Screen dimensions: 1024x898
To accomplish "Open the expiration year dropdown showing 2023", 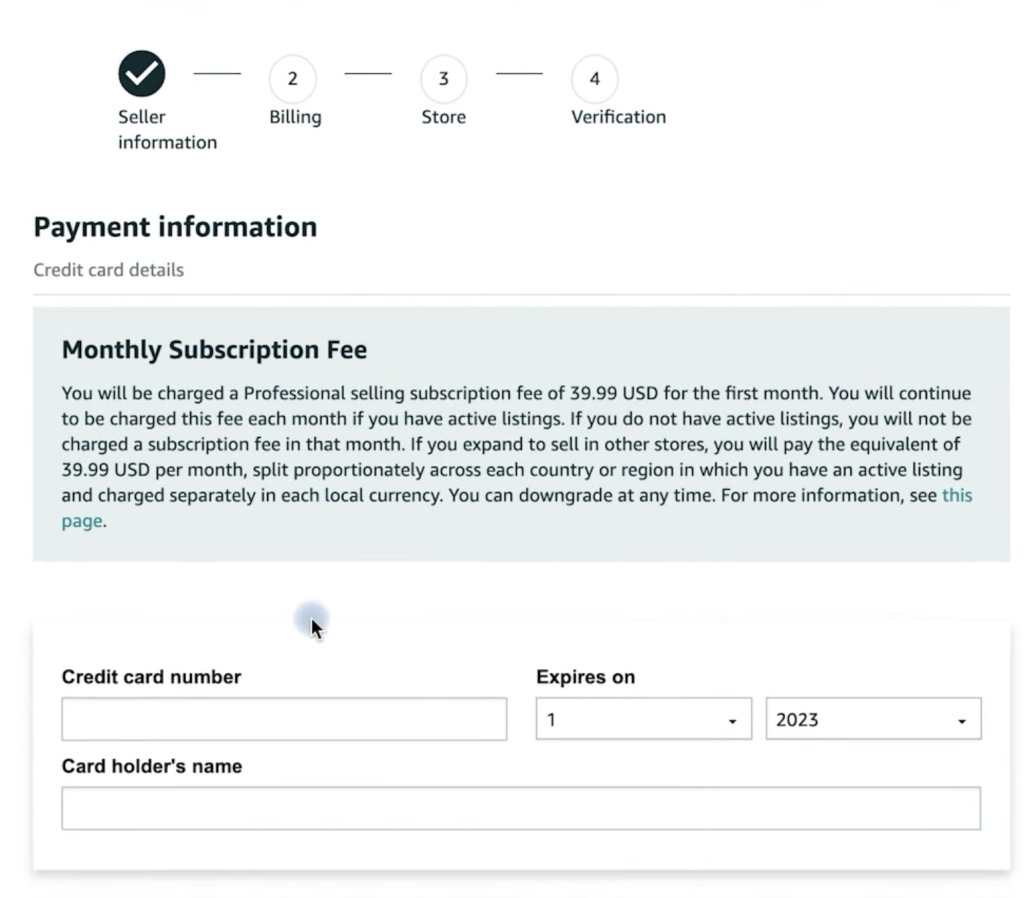I will click(873, 718).
